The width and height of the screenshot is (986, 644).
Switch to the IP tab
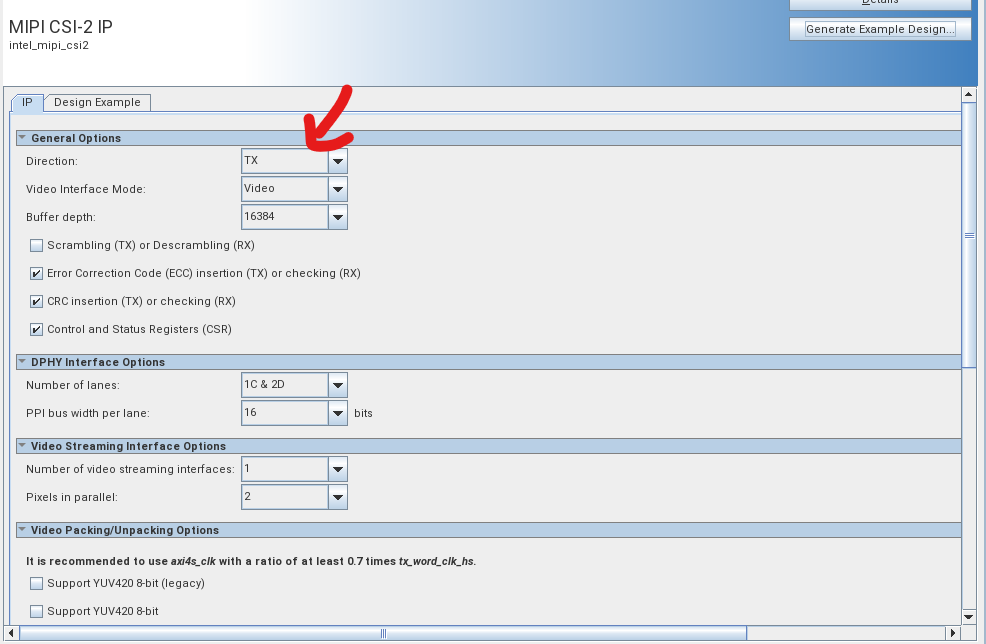point(27,103)
